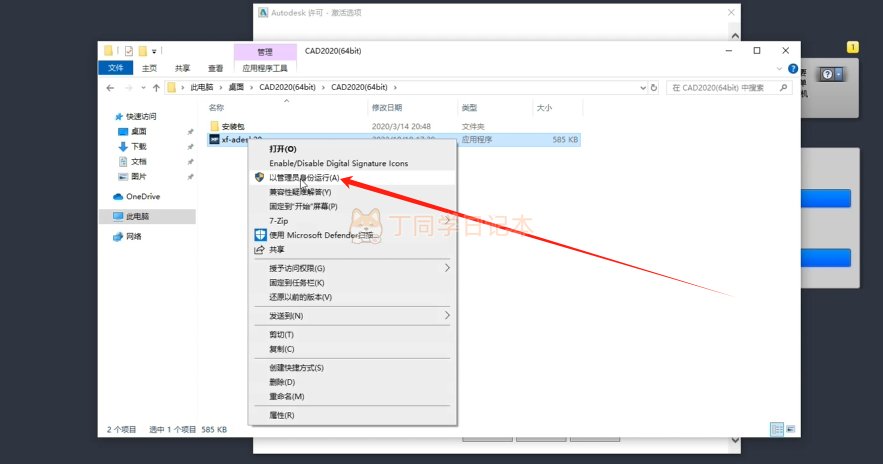Select the xf-adesk application file icon
Image resolution: width=883 pixels, height=464 pixels.
click(215, 139)
